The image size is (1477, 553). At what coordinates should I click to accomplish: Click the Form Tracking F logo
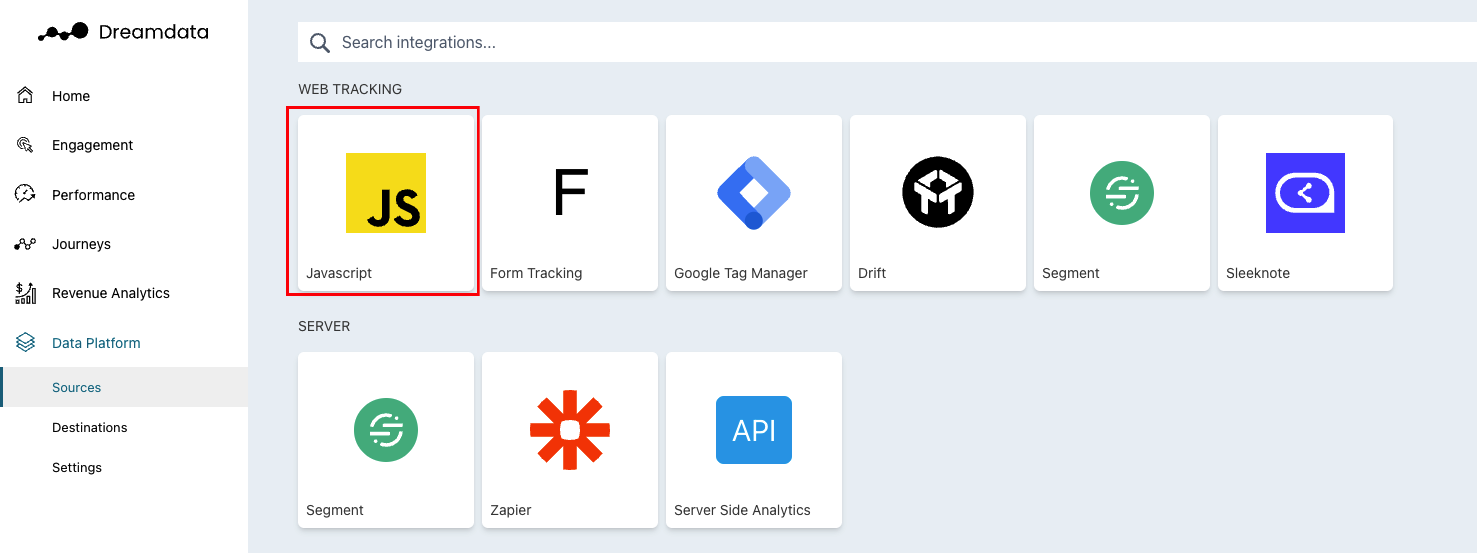click(570, 193)
